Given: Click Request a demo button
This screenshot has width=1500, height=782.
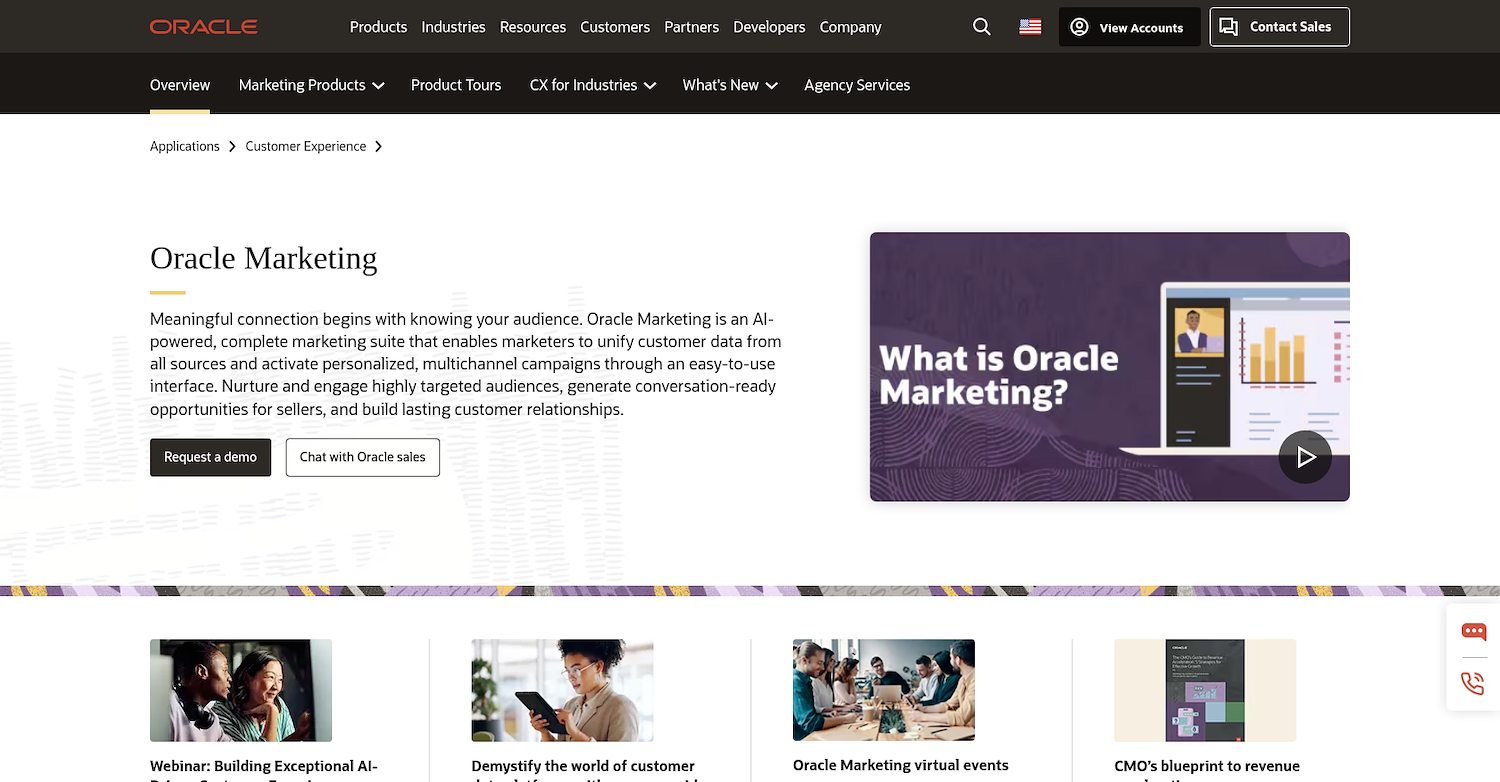Looking at the screenshot, I should (x=211, y=457).
